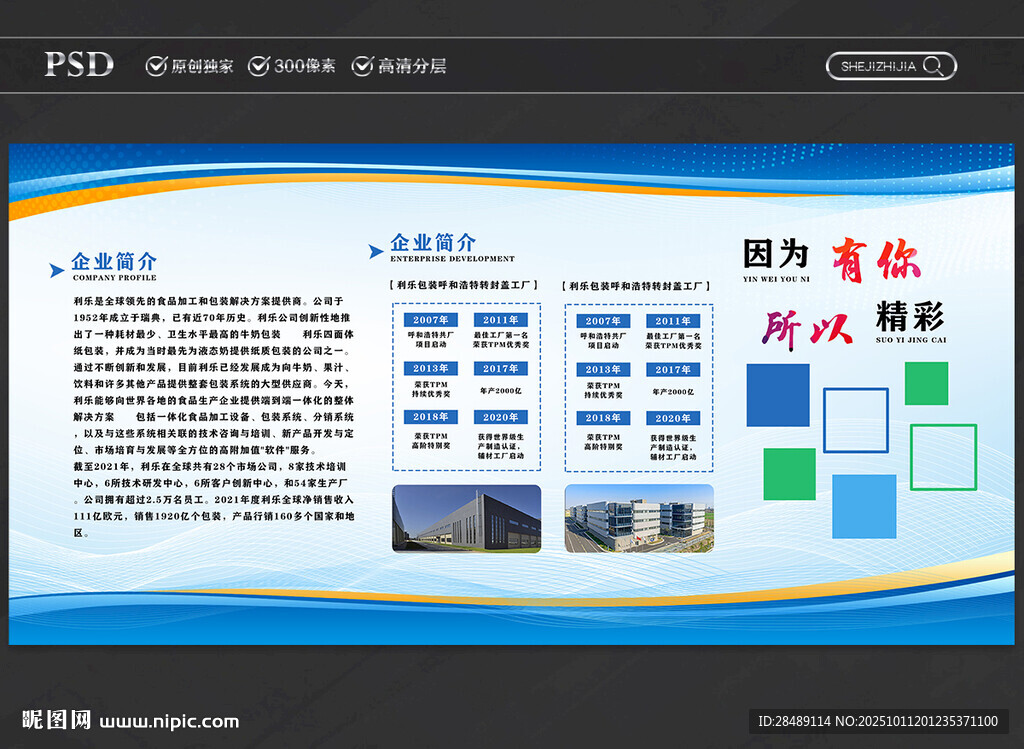
Task: Select the line starting 1952年成立于瑞典
Action: pyautogui.click(x=212, y=318)
